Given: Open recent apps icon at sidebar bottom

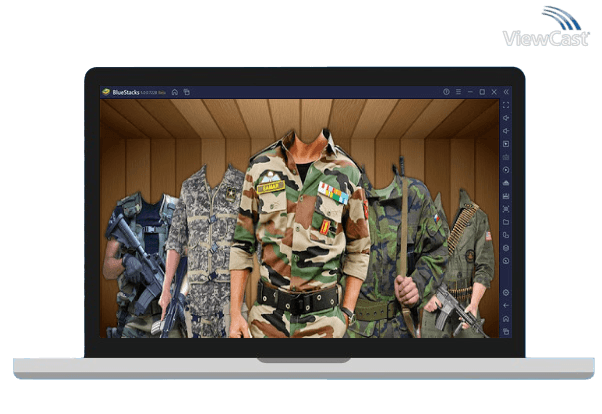Looking at the screenshot, I should (506, 331).
